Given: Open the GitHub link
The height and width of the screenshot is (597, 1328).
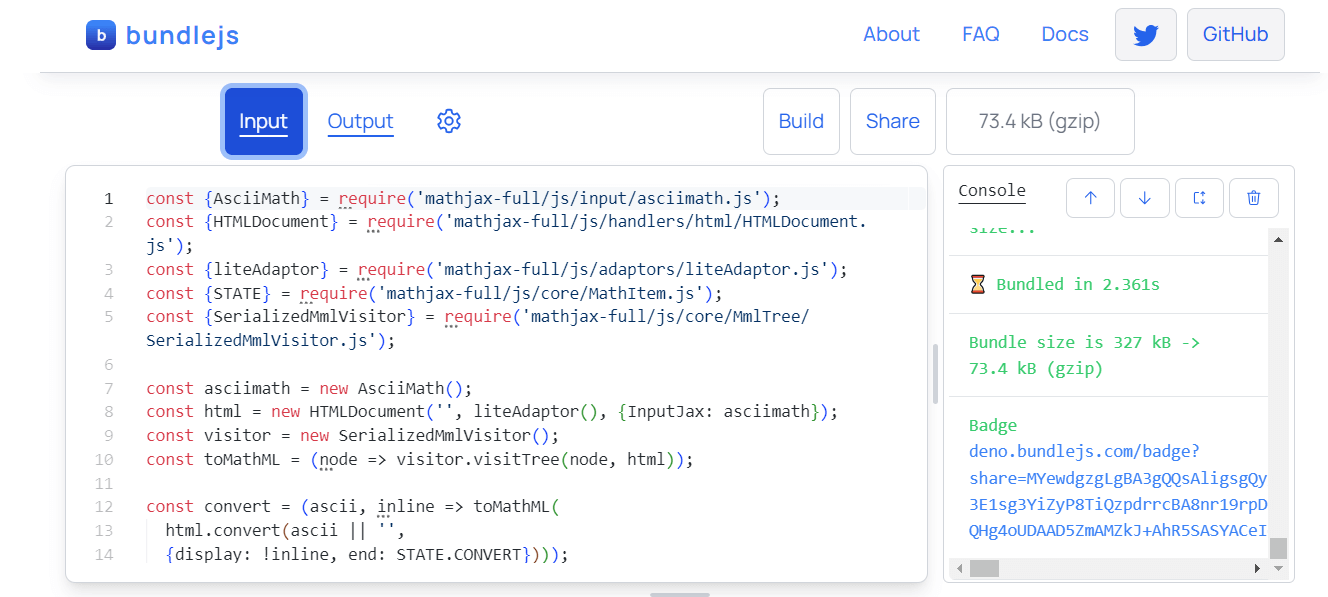Looking at the screenshot, I should pyautogui.click(x=1235, y=35).
